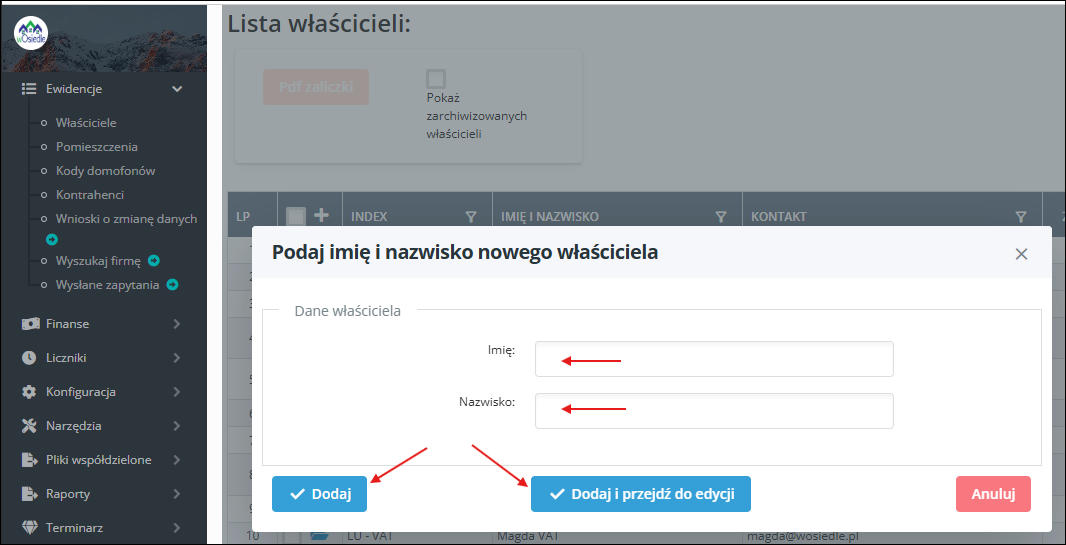The height and width of the screenshot is (545, 1066).
Task: Click Dodaj i przejdź do edycji
Action: click(x=640, y=494)
